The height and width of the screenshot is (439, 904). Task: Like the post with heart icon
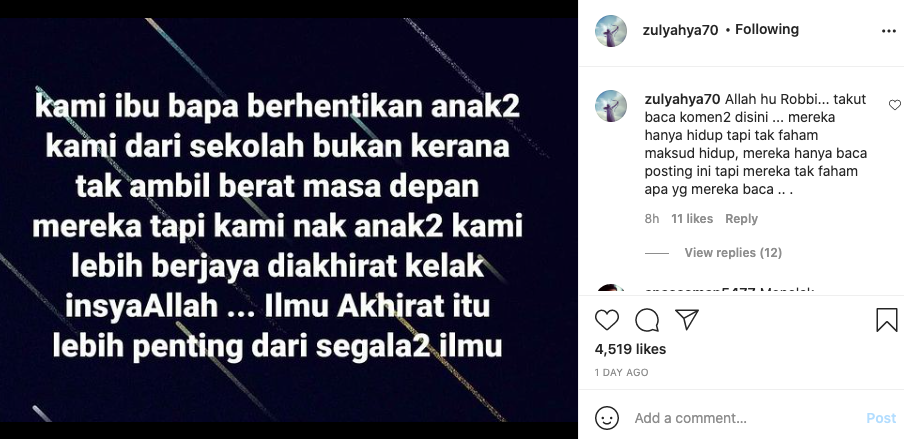pos(607,320)
